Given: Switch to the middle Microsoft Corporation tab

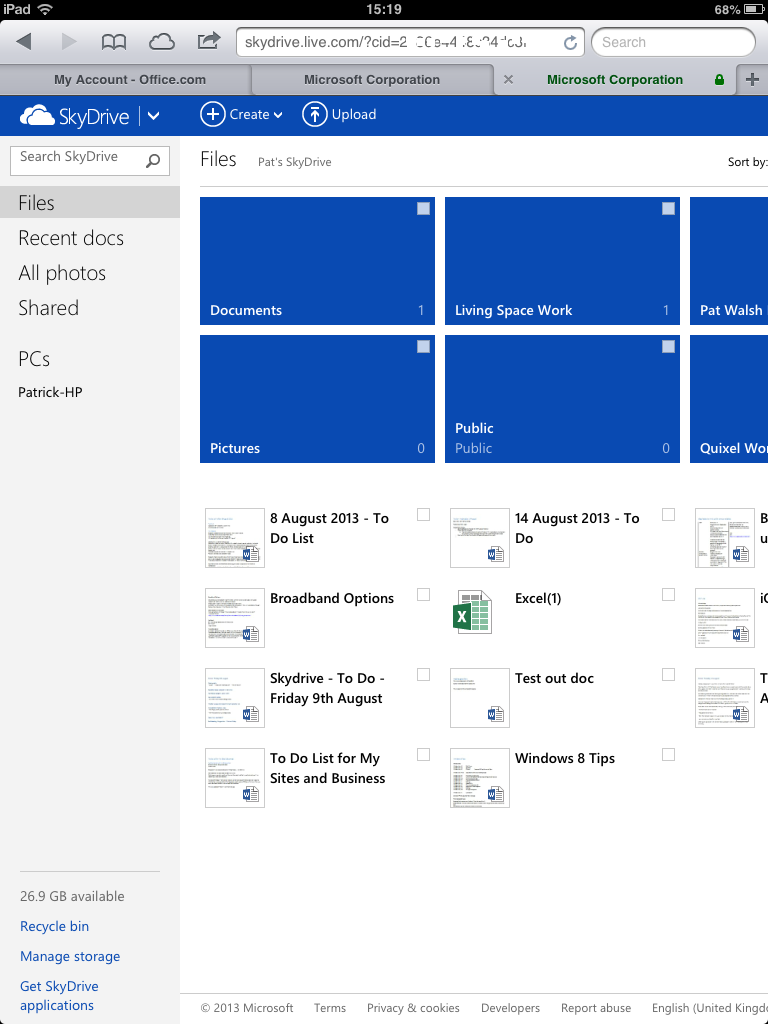Looking at the screenshot, I should coord(372,80).
